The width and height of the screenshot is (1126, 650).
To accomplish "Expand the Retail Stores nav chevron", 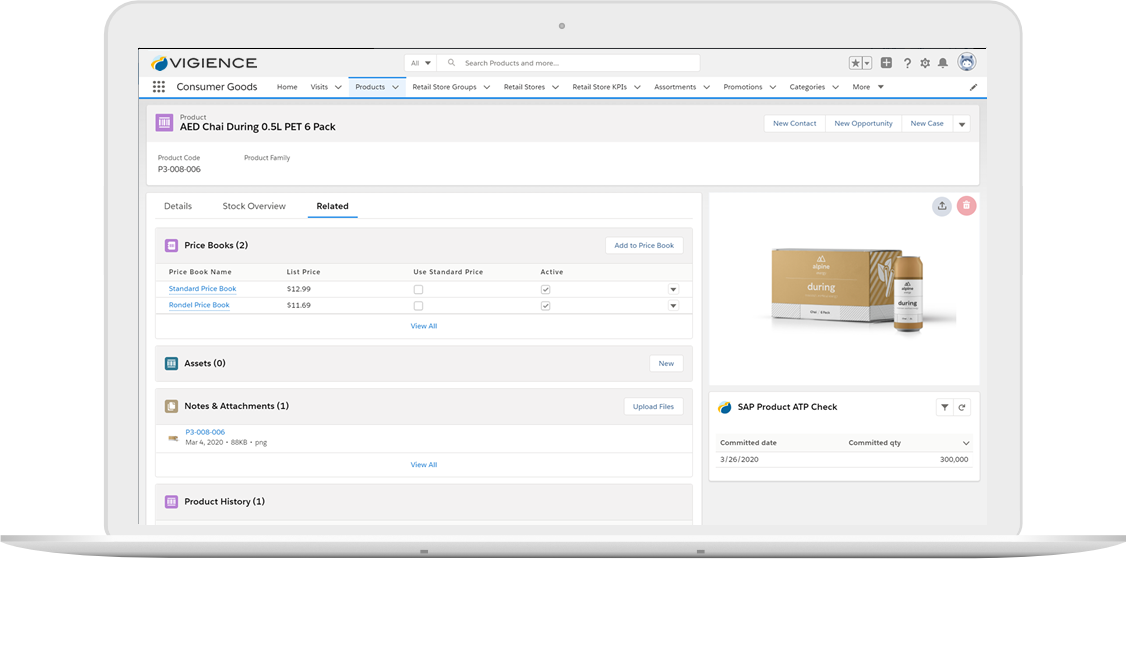I will (x=555, y=88).
